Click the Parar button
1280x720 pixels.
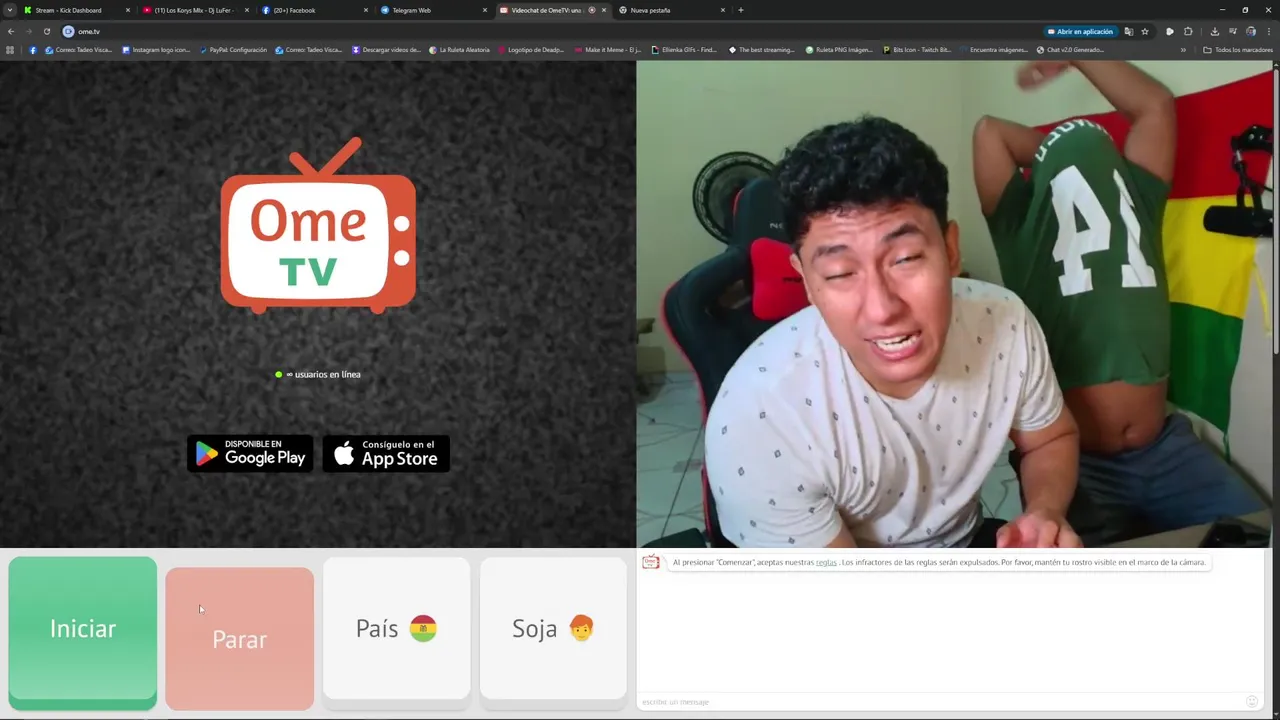coord(239,639)
